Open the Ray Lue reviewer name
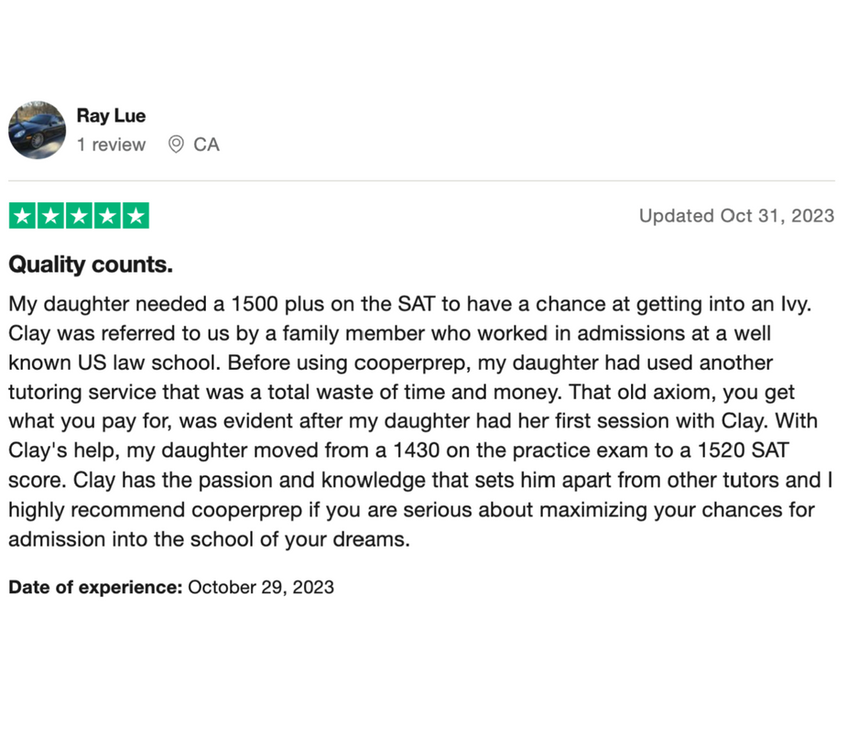847x736 pixels. click(x=111, y=116)
